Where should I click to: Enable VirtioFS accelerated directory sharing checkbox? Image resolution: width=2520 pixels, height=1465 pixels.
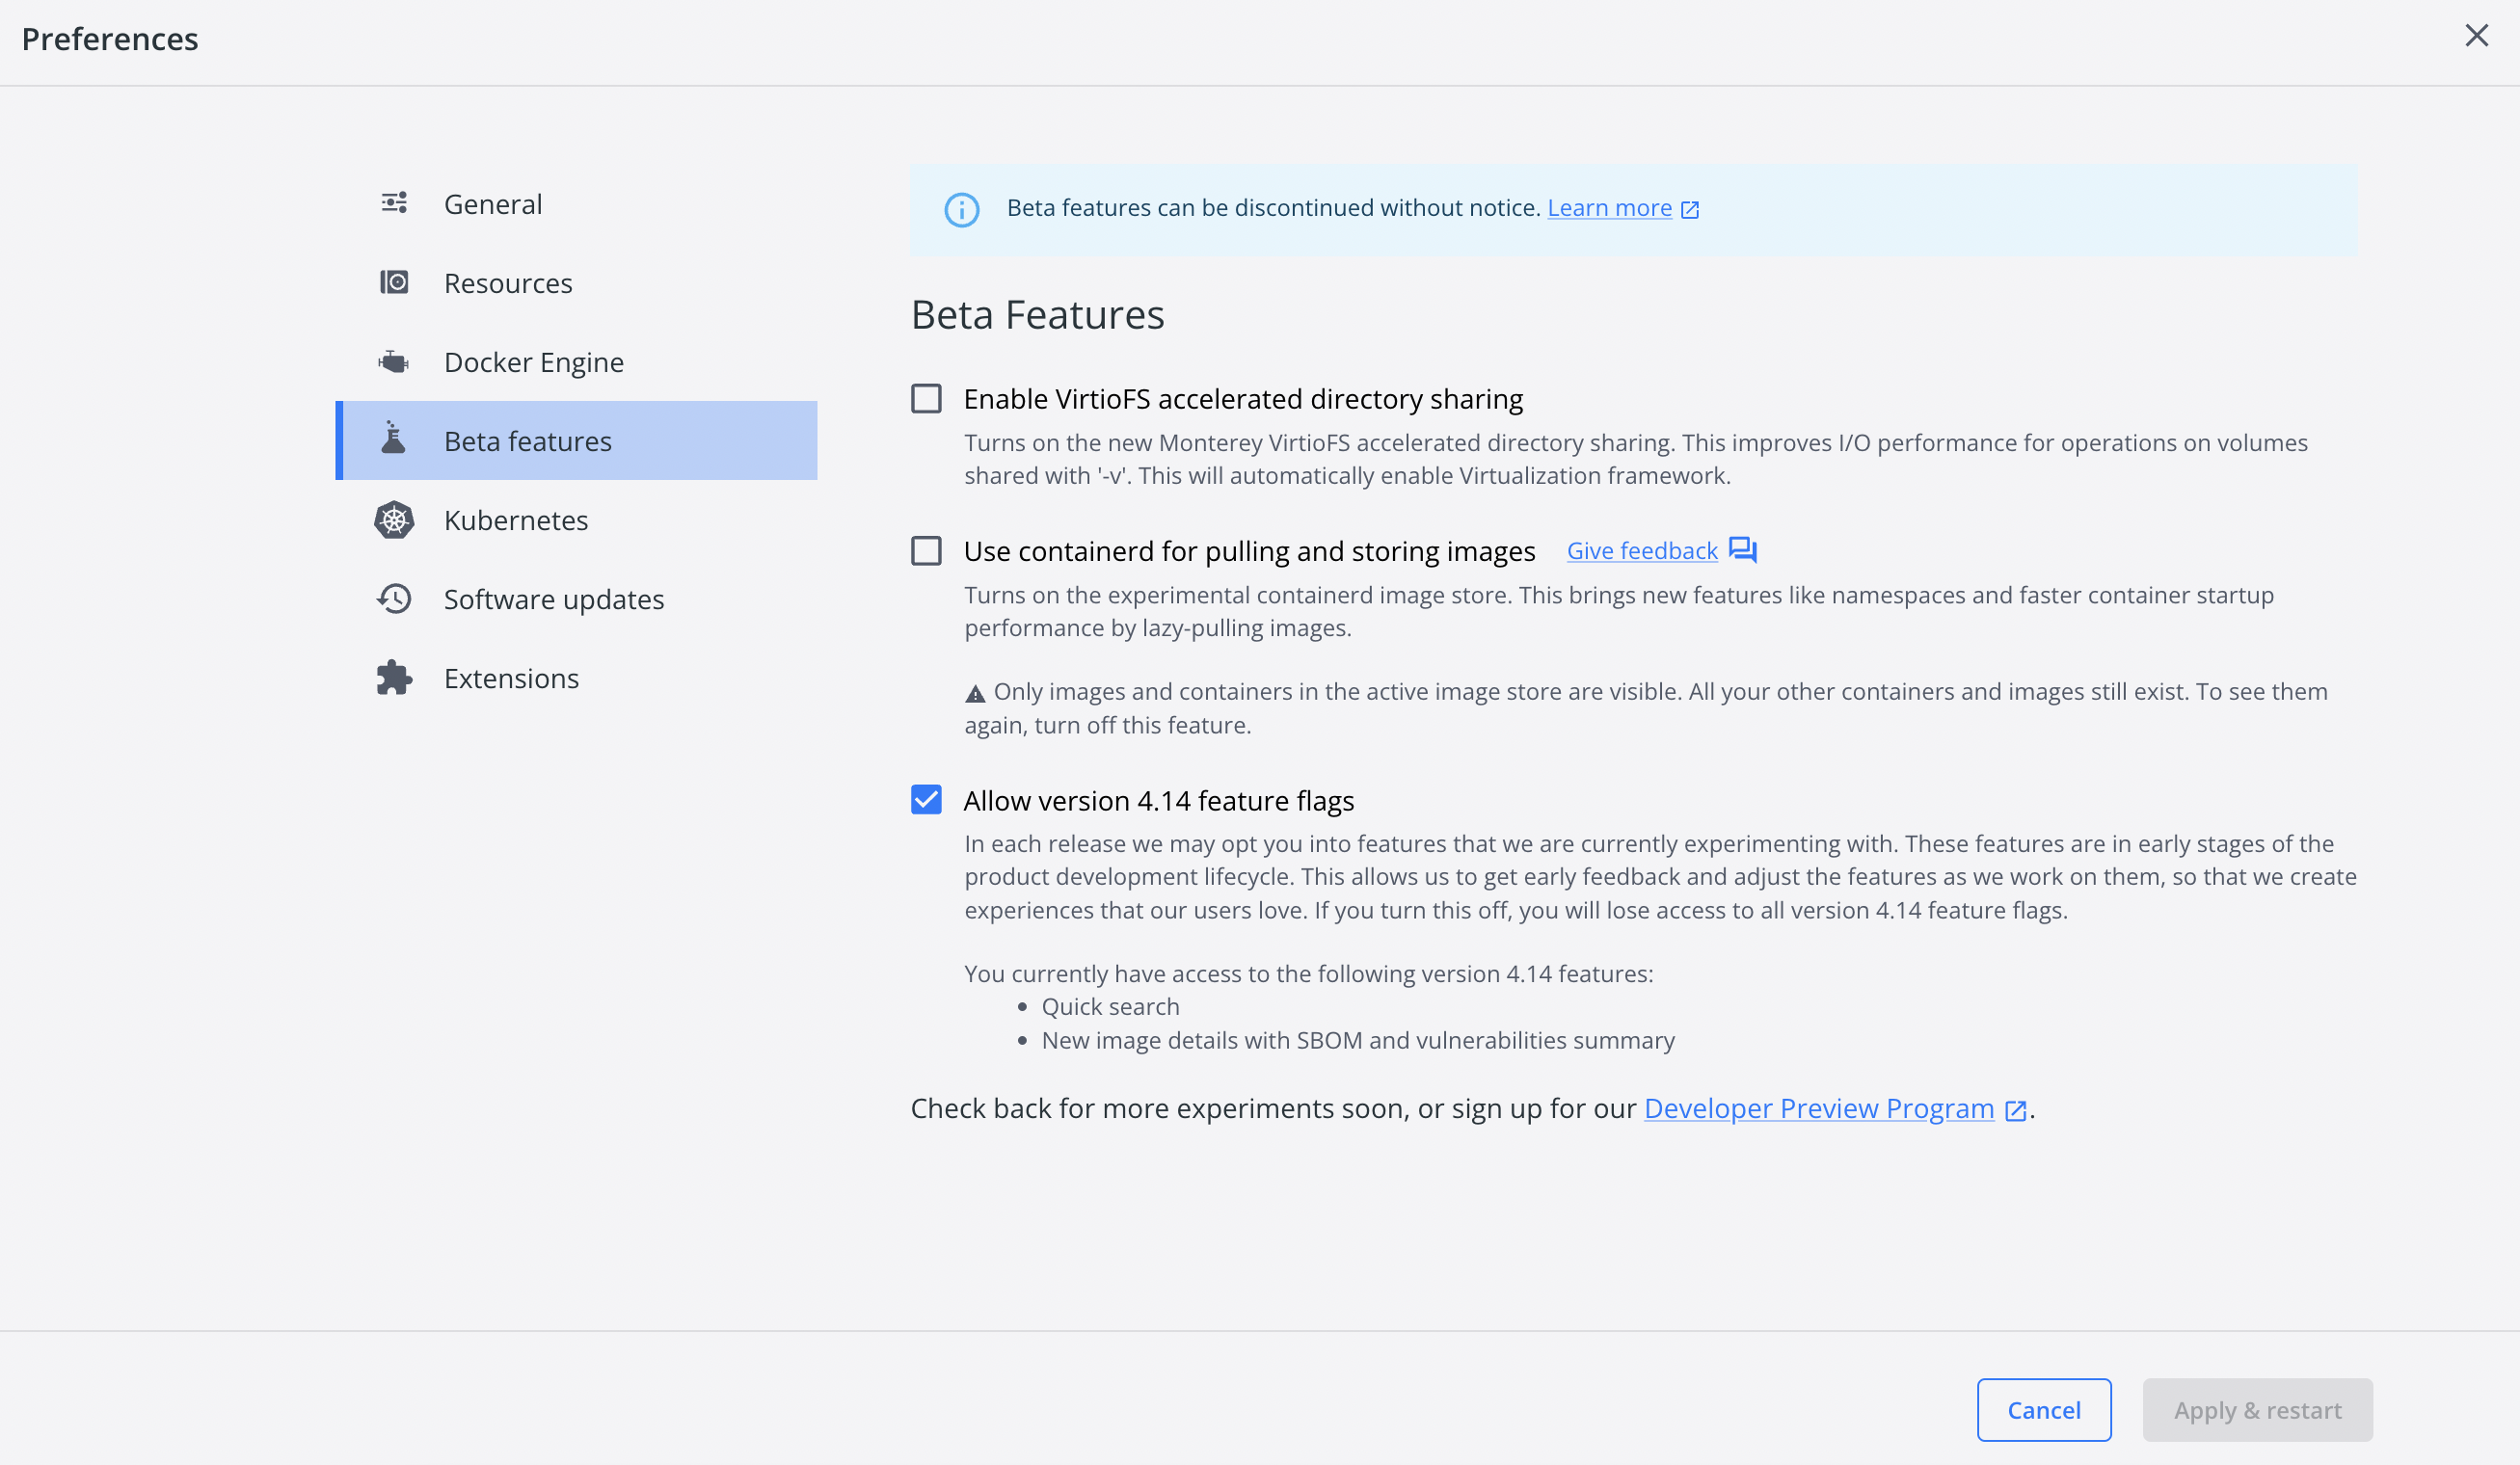point(926,398)
